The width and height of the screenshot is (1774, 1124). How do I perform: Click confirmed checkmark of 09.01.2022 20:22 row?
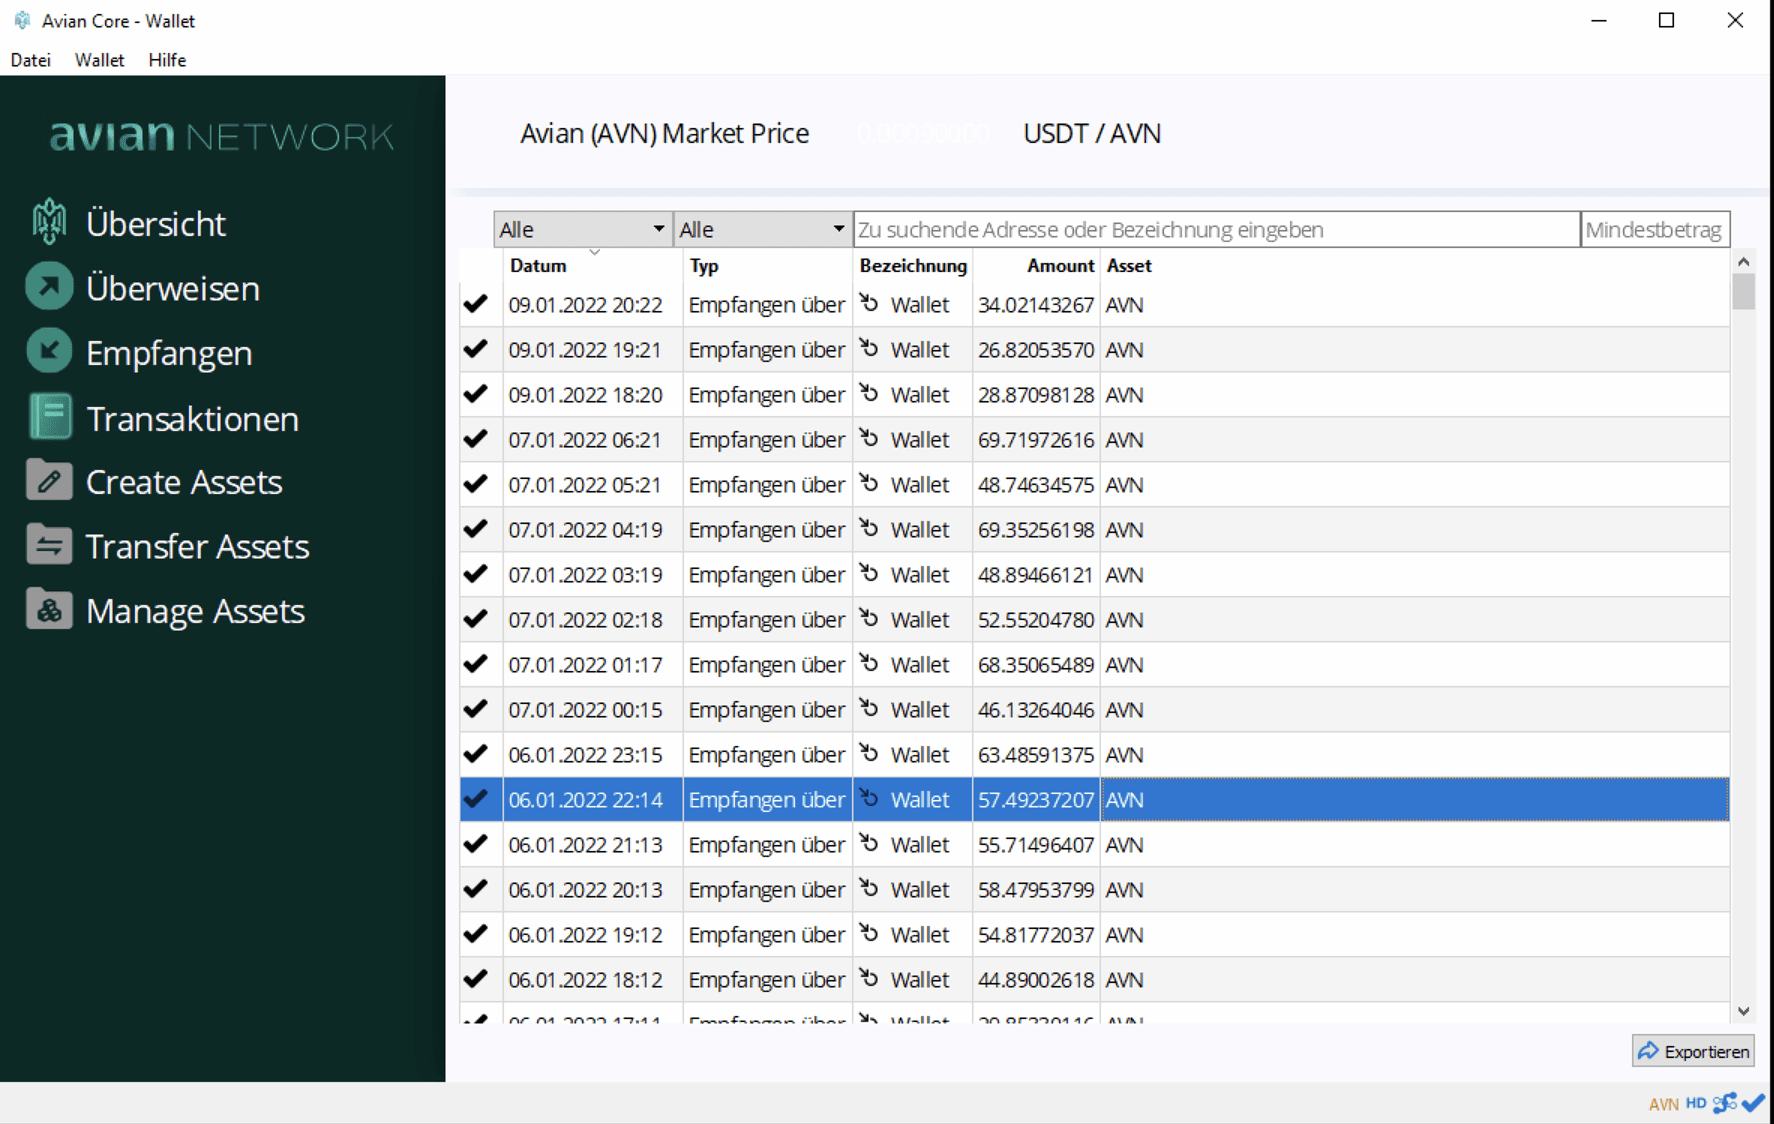click(476, 304)
